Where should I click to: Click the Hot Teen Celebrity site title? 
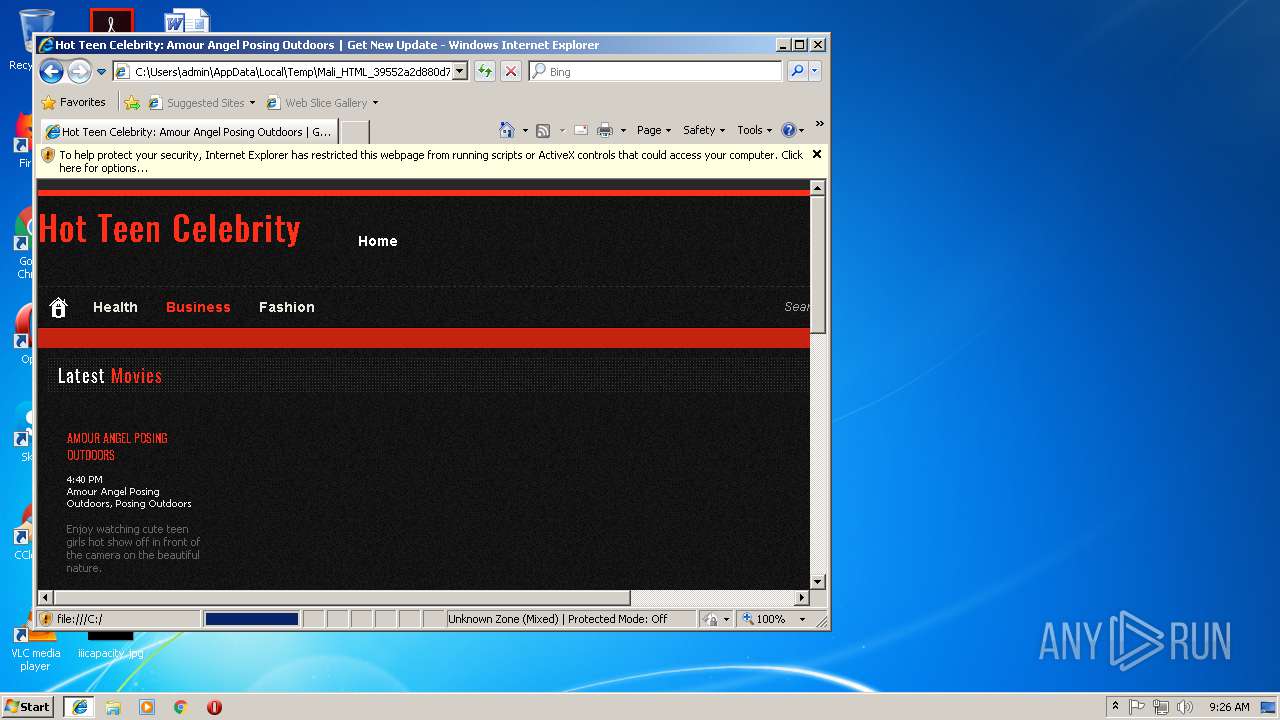click(169, 229)
